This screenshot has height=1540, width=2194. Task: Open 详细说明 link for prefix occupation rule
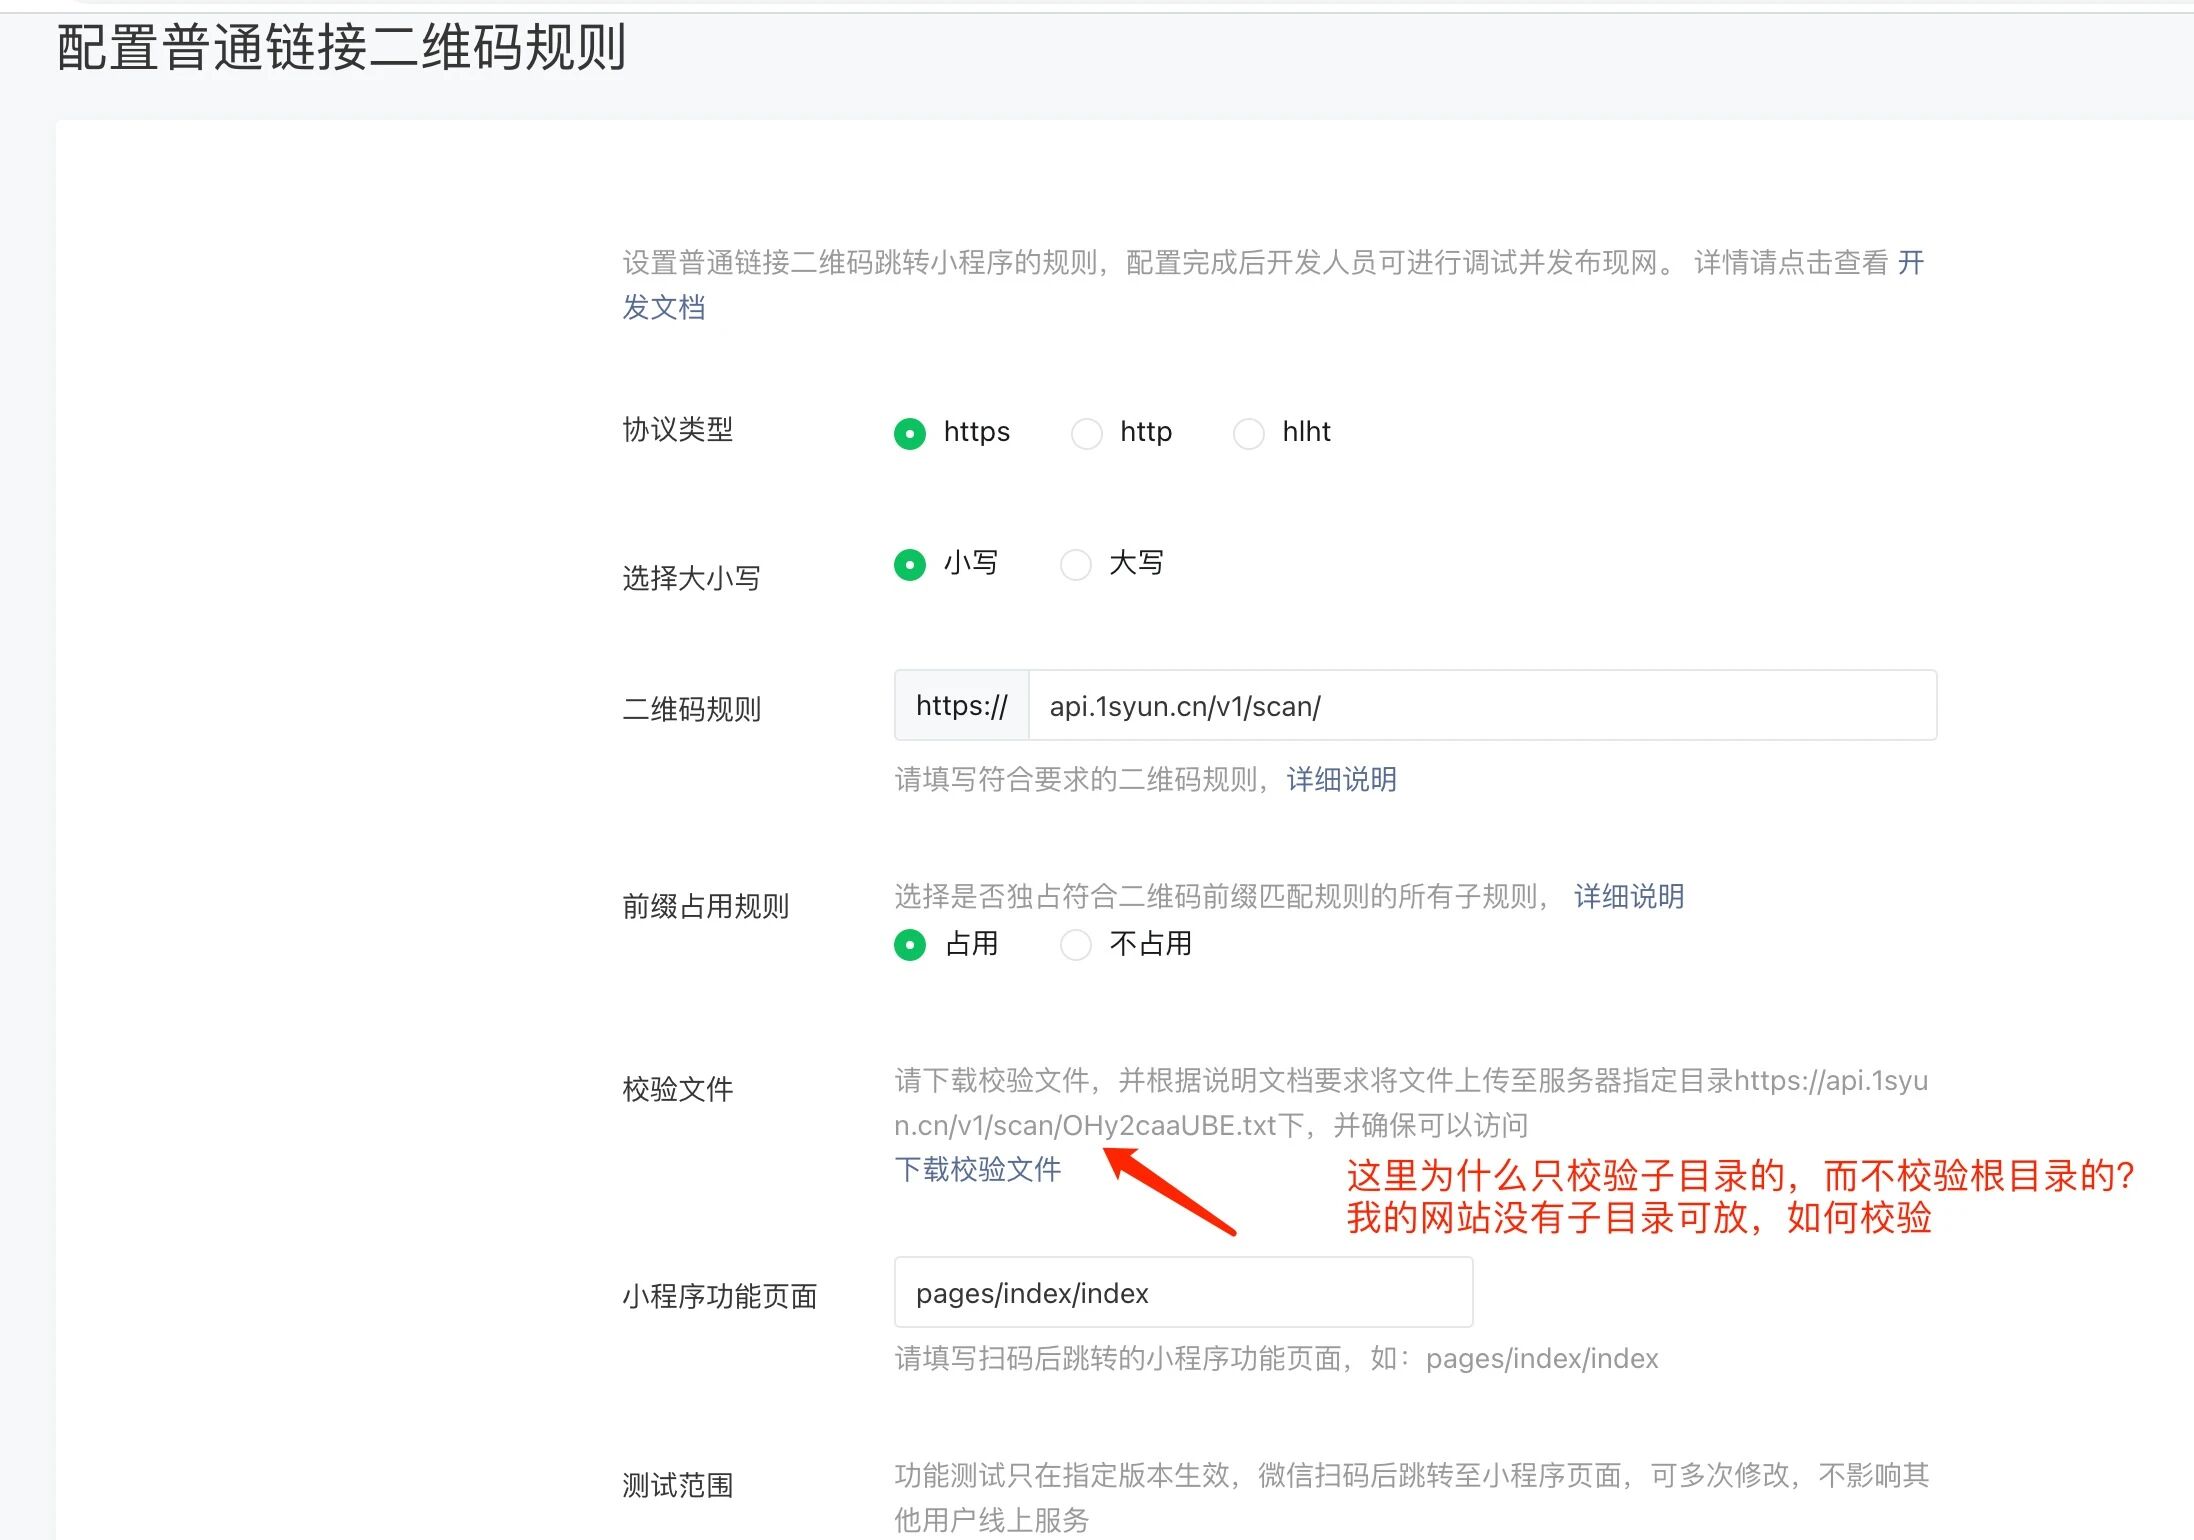point(1628,896)
